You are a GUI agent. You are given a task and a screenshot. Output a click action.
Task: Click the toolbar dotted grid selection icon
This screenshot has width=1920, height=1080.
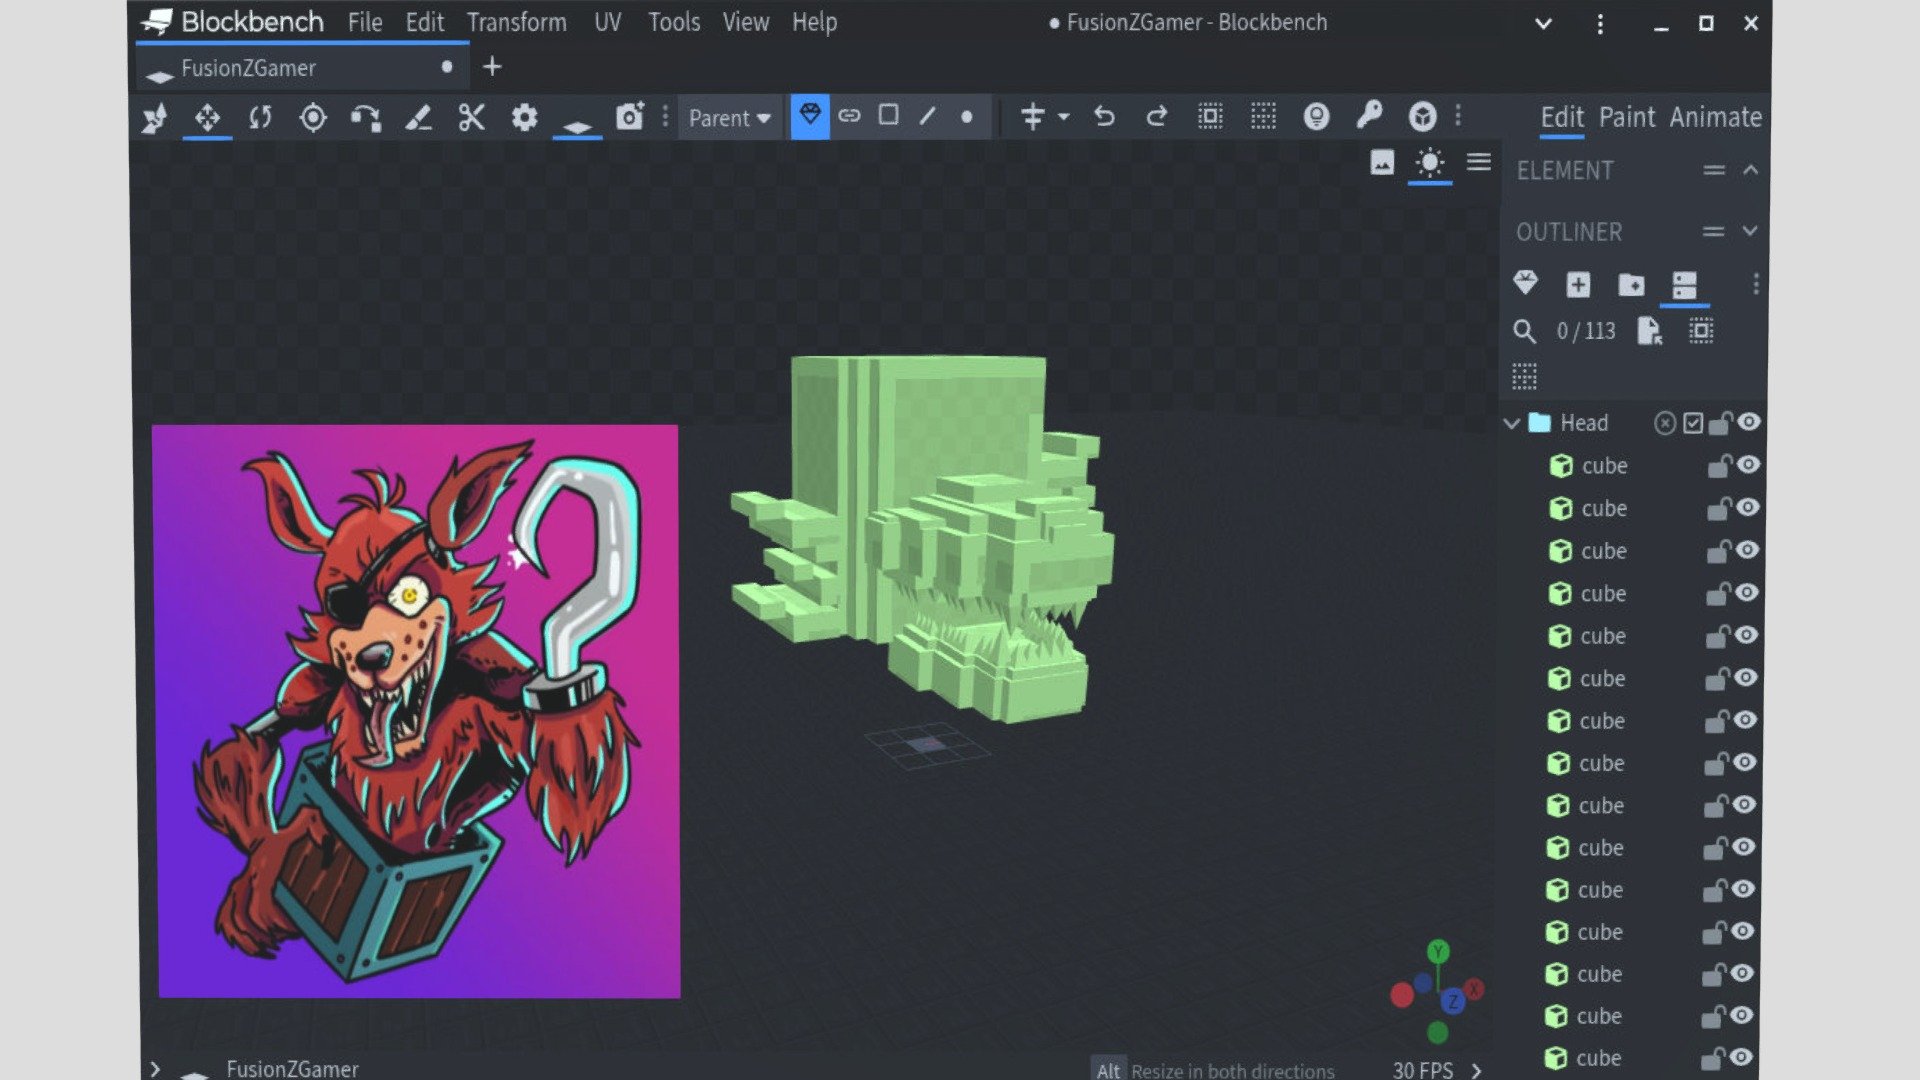1263,117
